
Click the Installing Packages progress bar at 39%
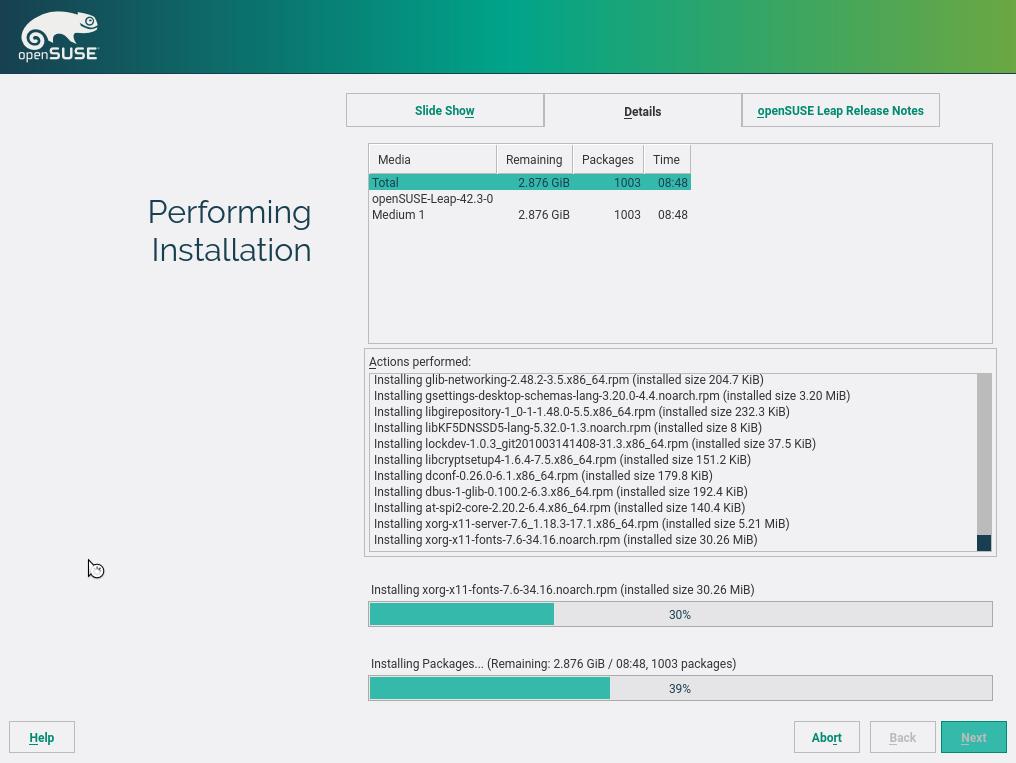[x=680, y=689]
